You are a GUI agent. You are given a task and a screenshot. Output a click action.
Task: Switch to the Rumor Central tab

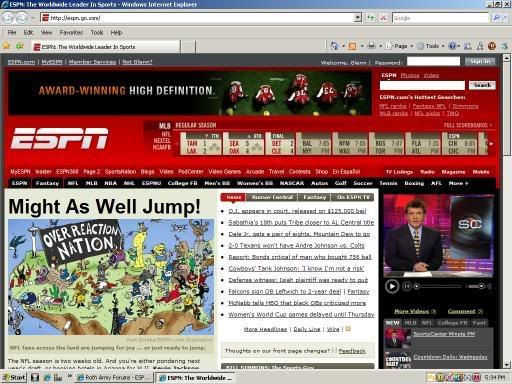coord(272,197)
